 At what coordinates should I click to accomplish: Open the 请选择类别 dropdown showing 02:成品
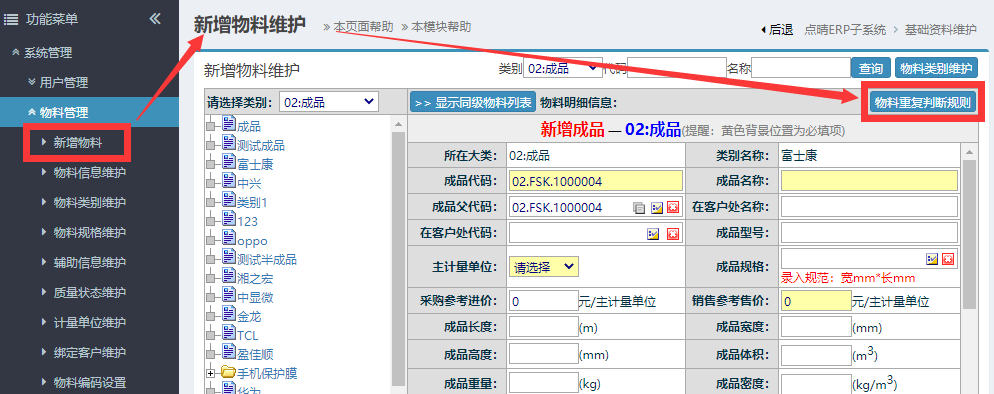point(328,102)
